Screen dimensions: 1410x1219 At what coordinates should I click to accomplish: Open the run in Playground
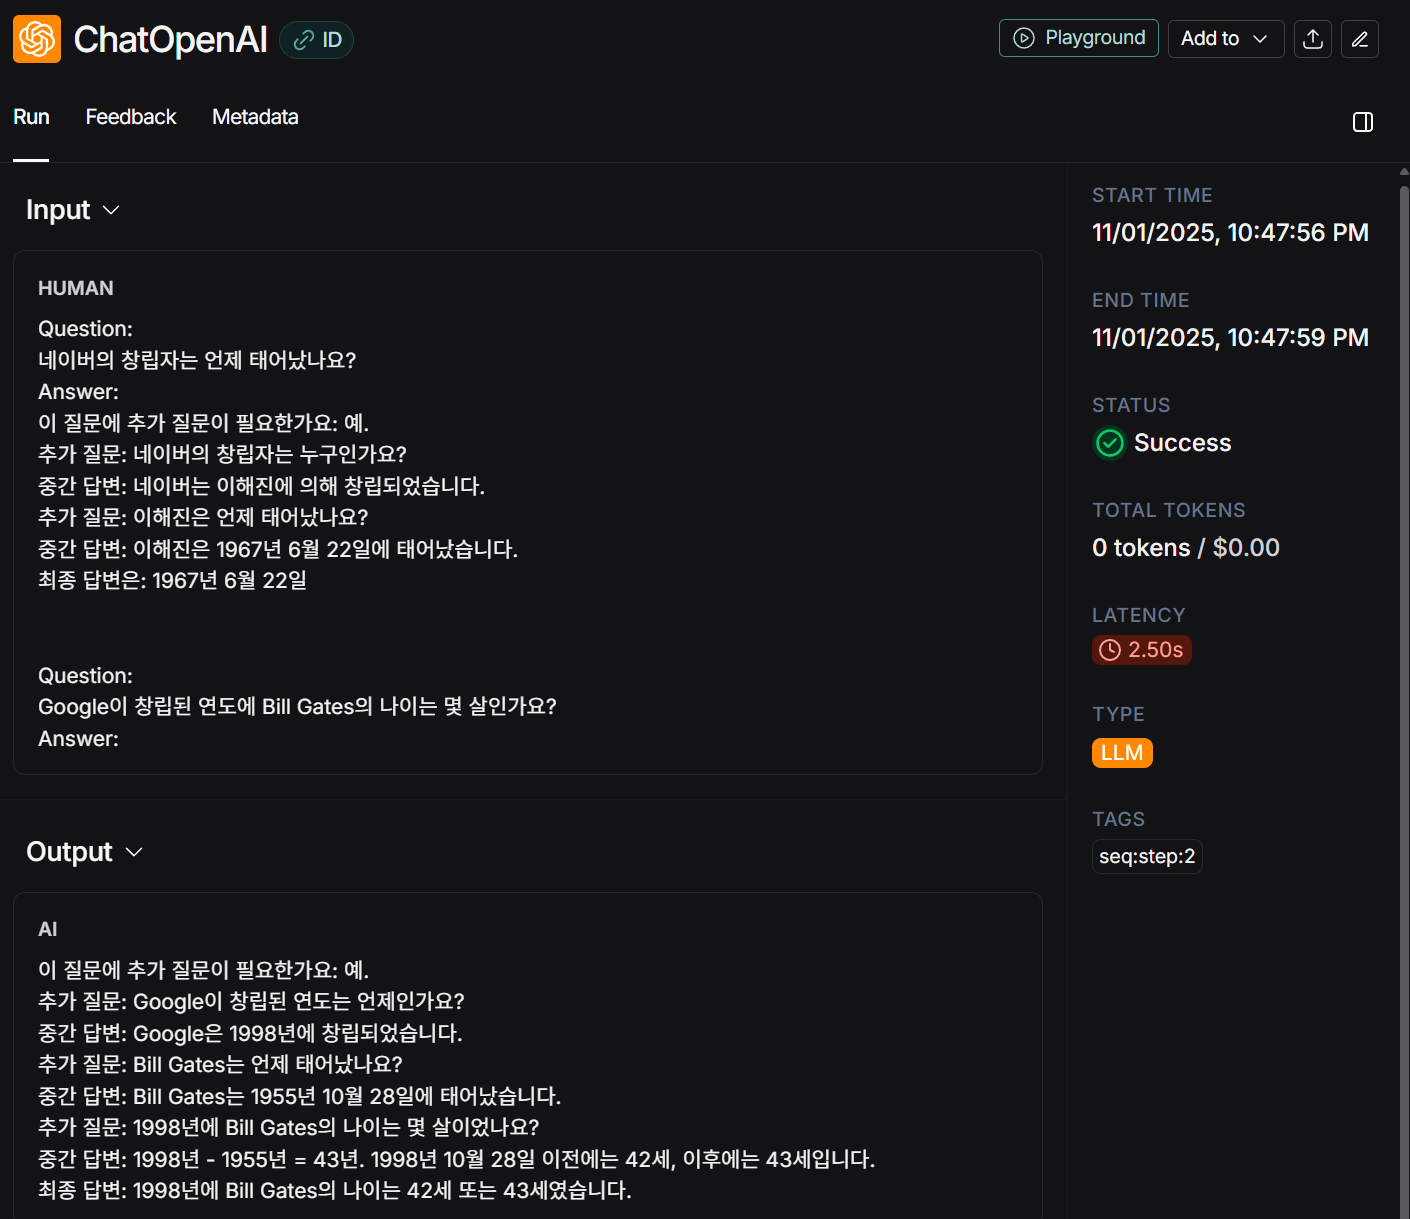point(1078,38)
